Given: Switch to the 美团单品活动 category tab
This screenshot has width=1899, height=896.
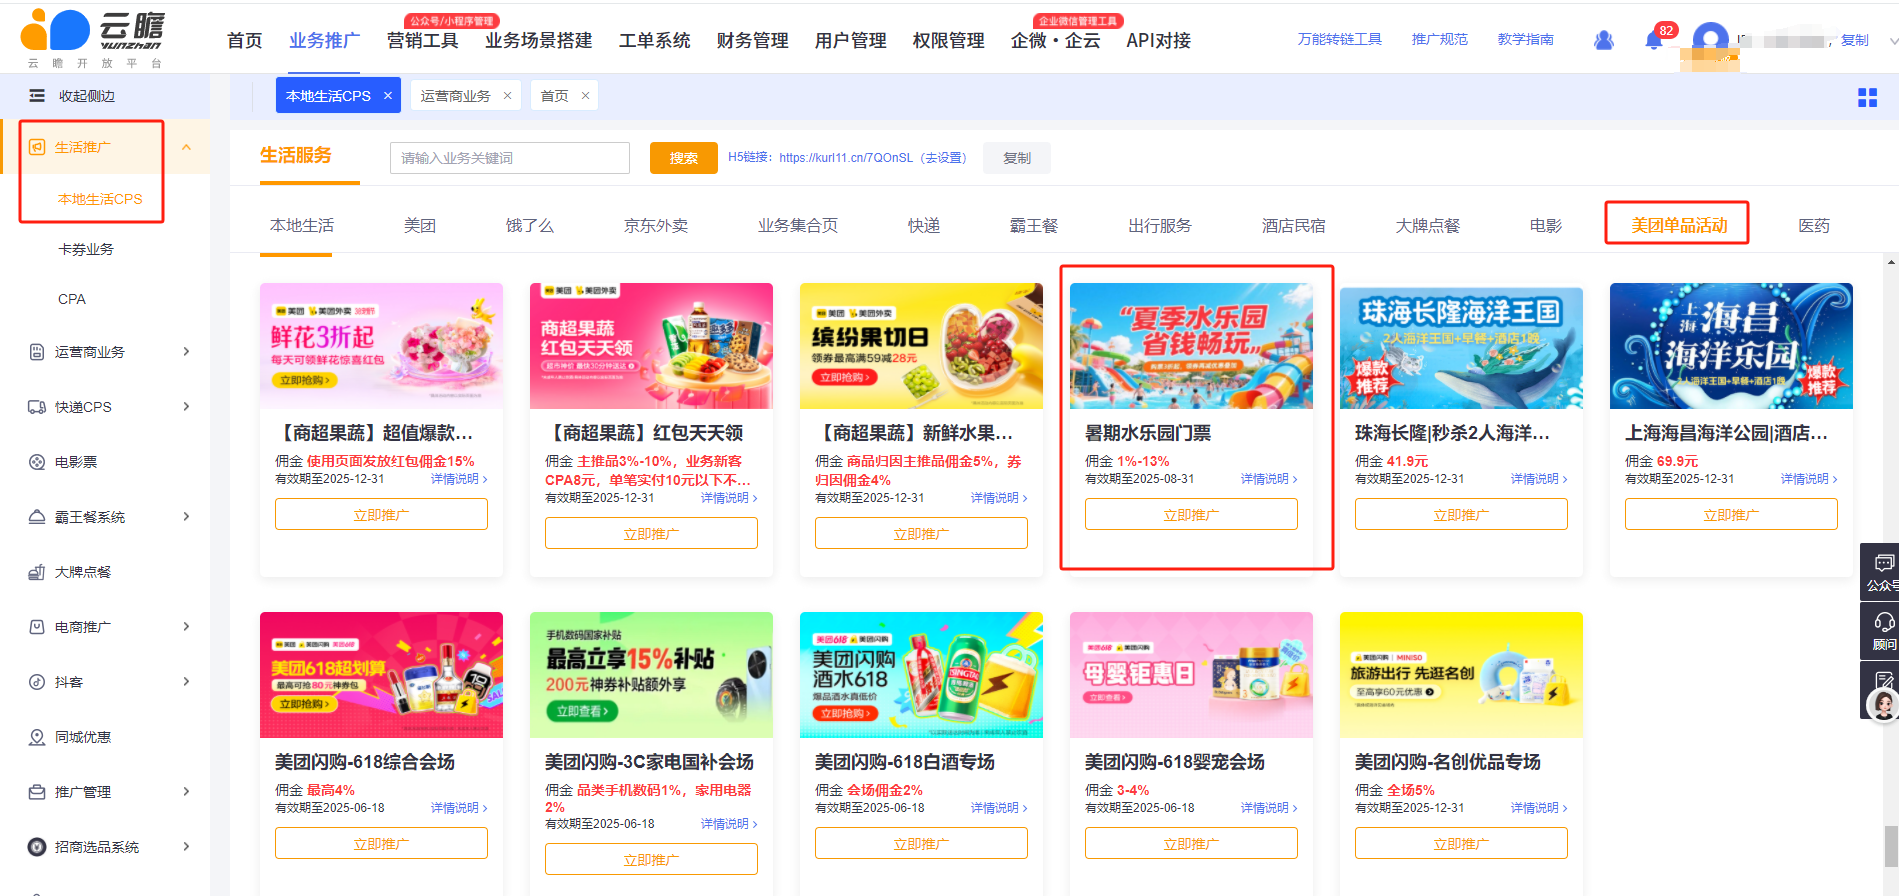Looking at the screenshot, I should pos(1678,225).
